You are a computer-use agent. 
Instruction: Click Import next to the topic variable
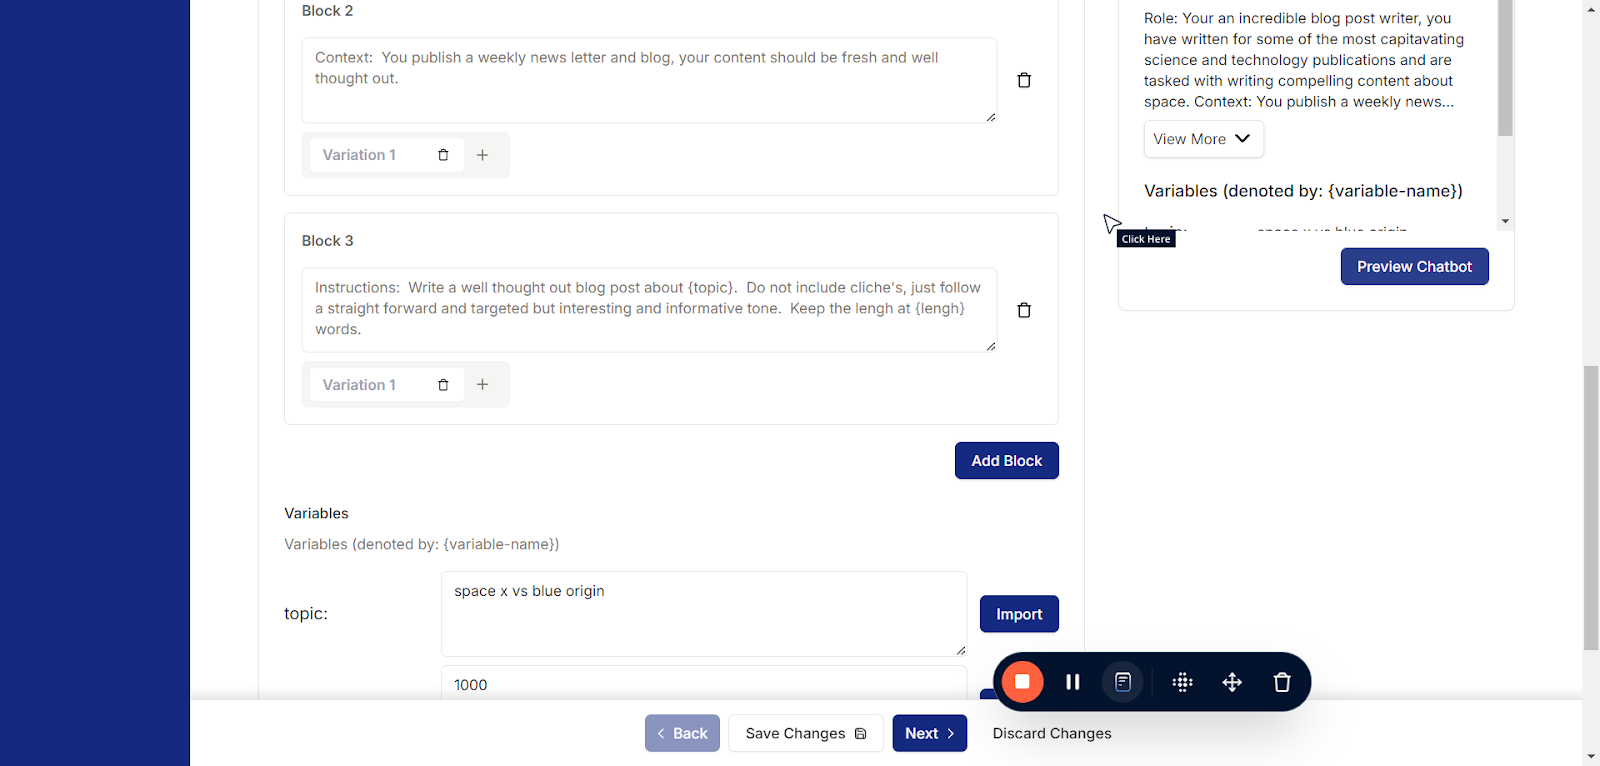coord(1019,614)
